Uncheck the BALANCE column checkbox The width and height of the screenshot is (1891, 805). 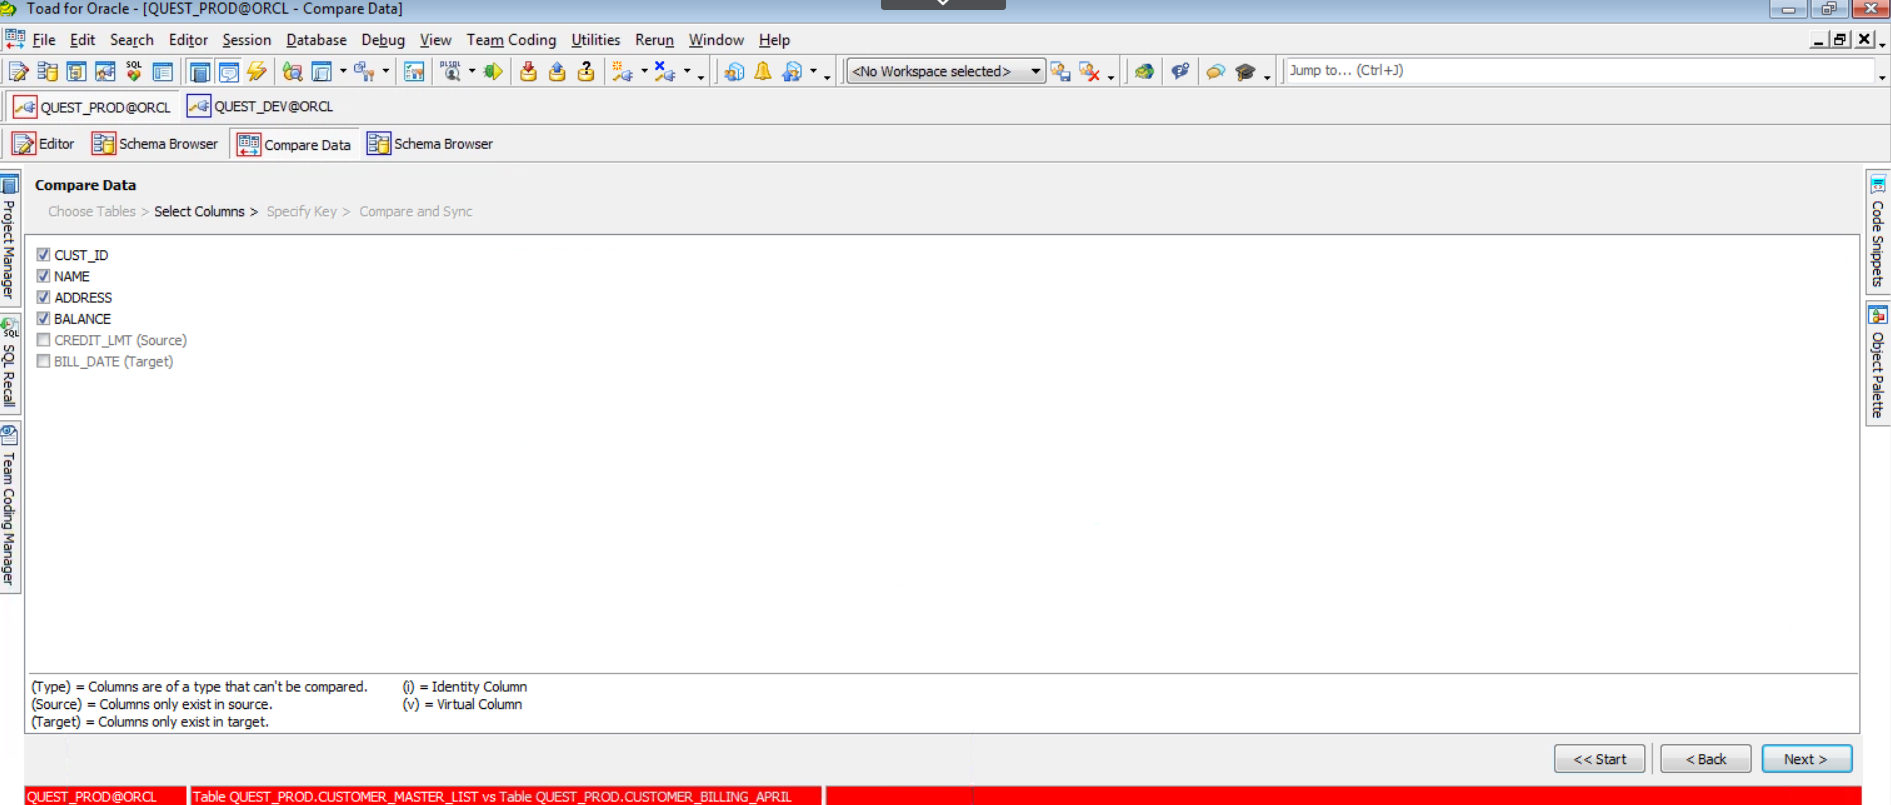tap(43, 318)
